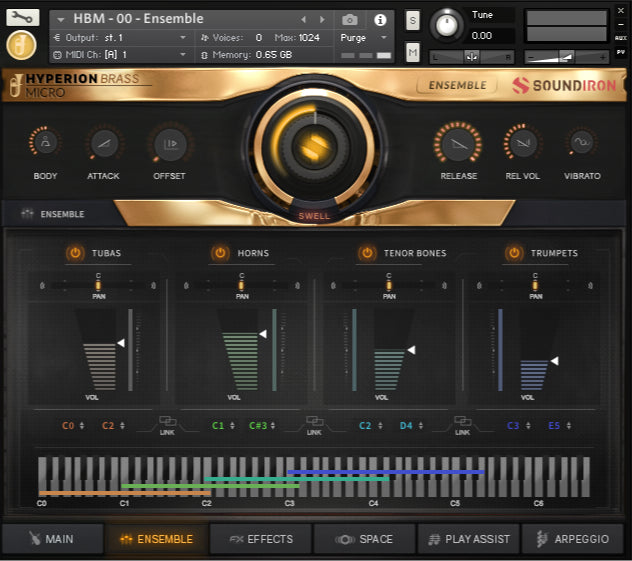Image resolution: width=632 pixels, height=561 pixels.
Task: Click the Release knob
Action: click(x=458, y=144)
